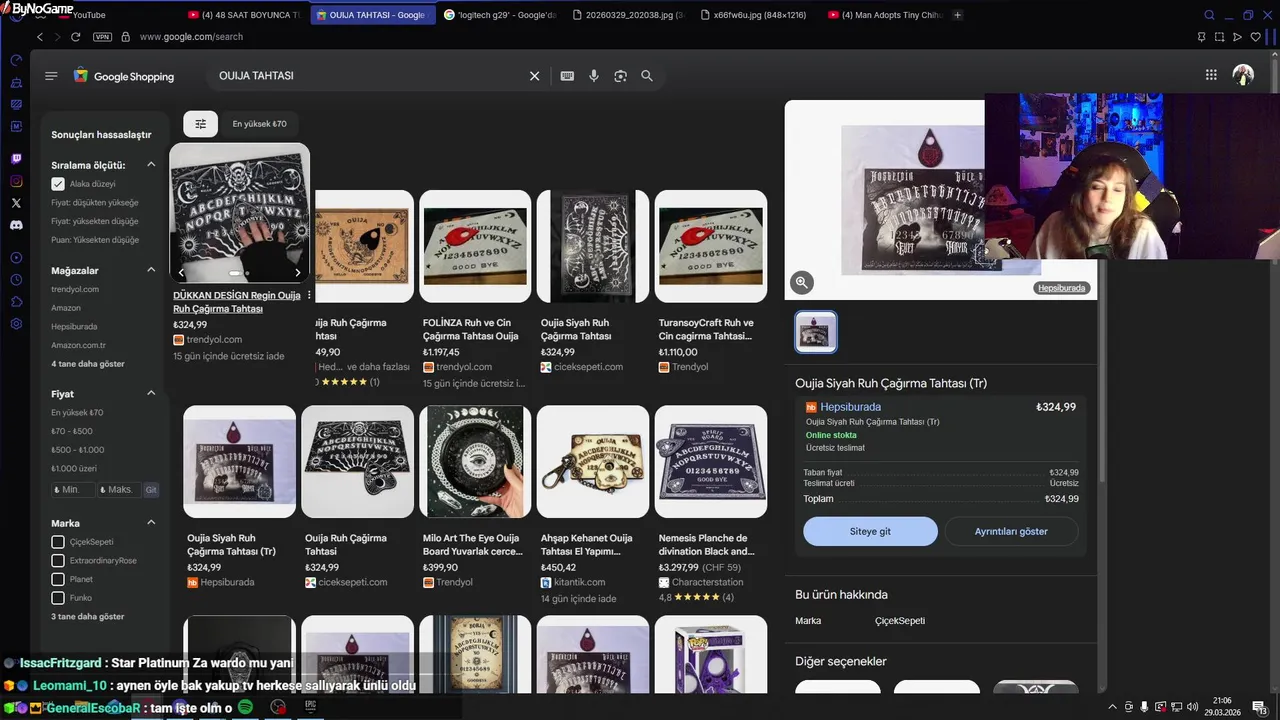The image size is (1280, 720).
Task: Switch to the Man Adopts Tiny Chihuahua tab
Action: [884, 15]
